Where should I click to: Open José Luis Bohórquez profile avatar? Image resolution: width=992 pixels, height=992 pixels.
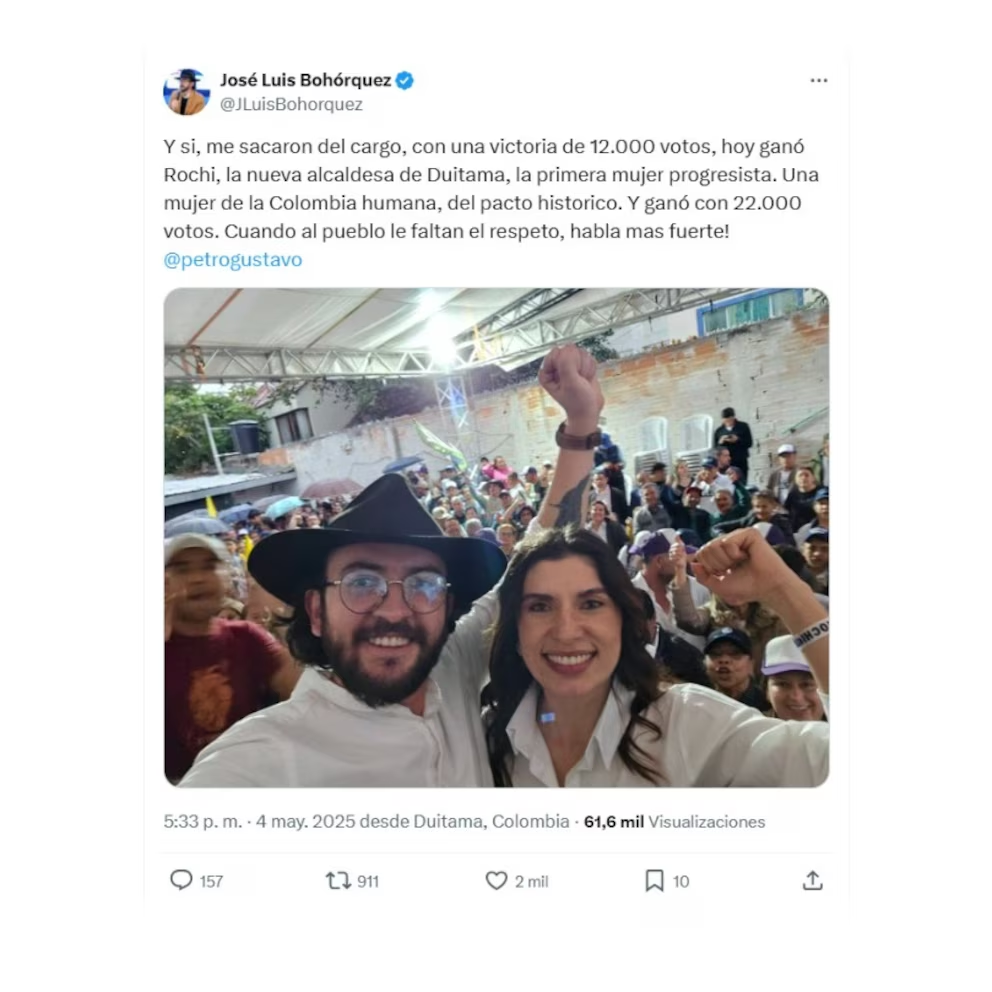click(186, 92)
